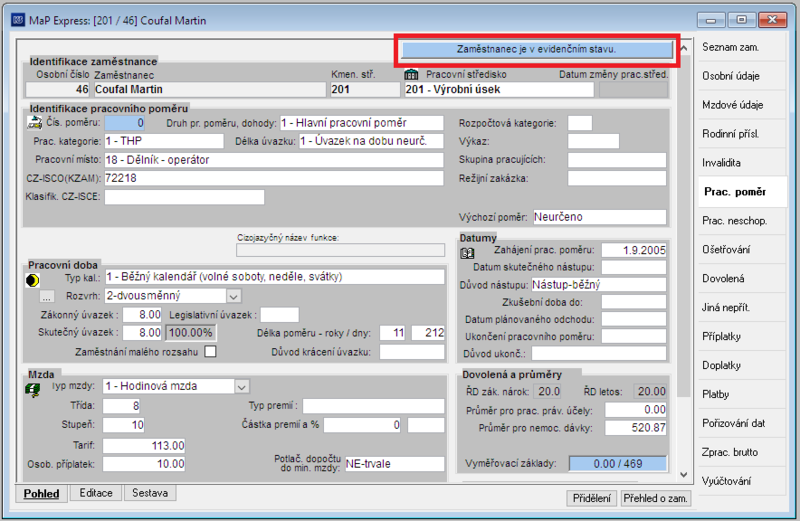Click the scrollbar down arrow
The height and width of the screenshot is (521, 800).
click(x=684, y=475)
